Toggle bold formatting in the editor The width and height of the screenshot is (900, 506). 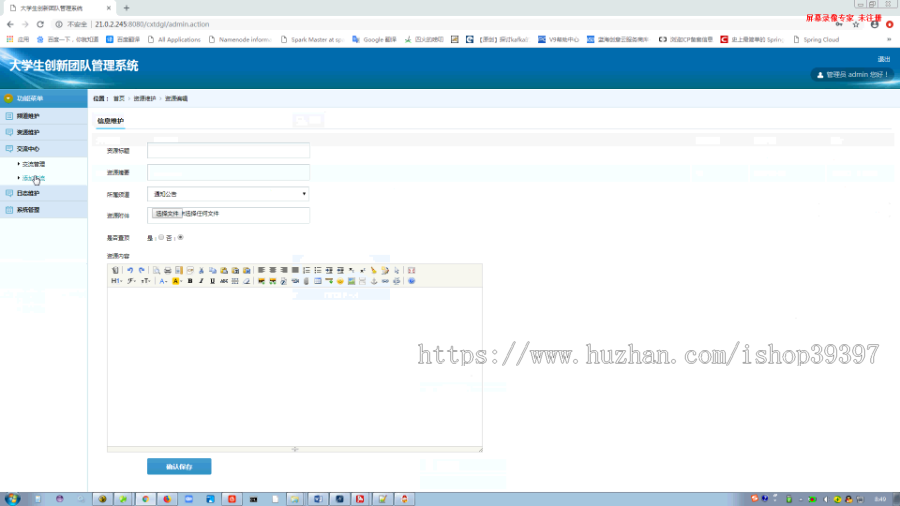(190, 281)
